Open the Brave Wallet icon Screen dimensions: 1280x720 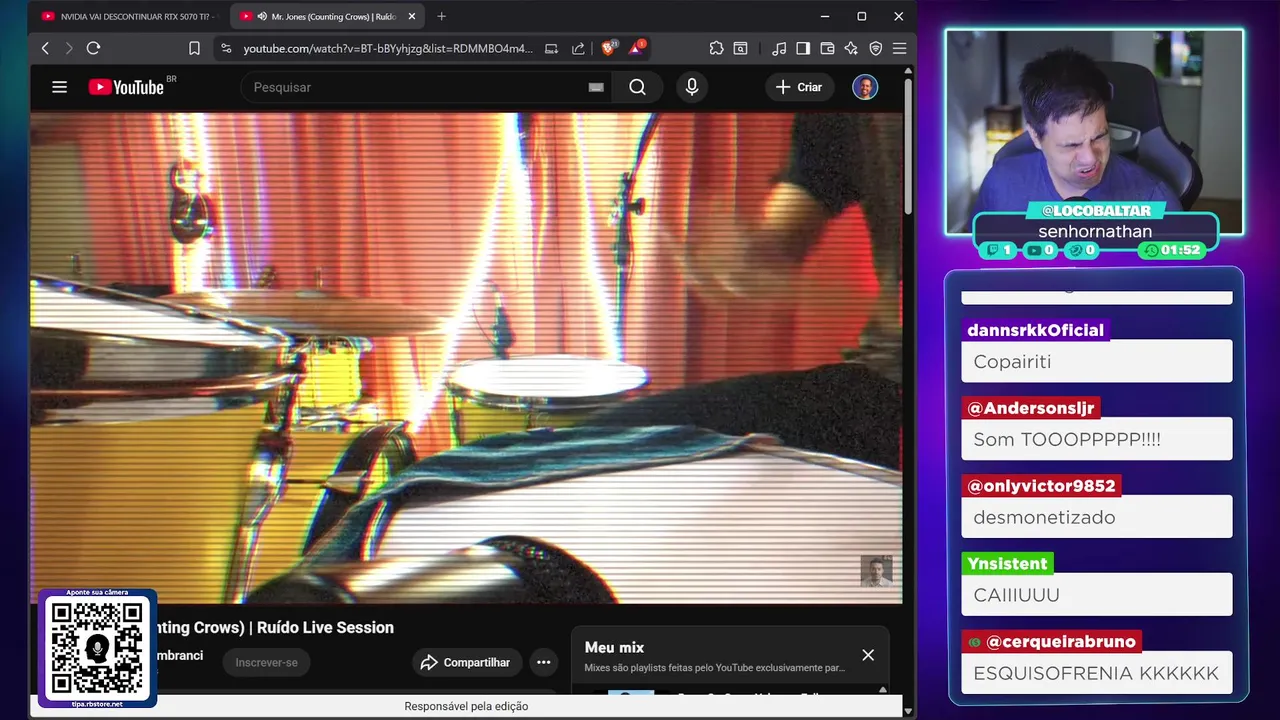click(827, 48)
